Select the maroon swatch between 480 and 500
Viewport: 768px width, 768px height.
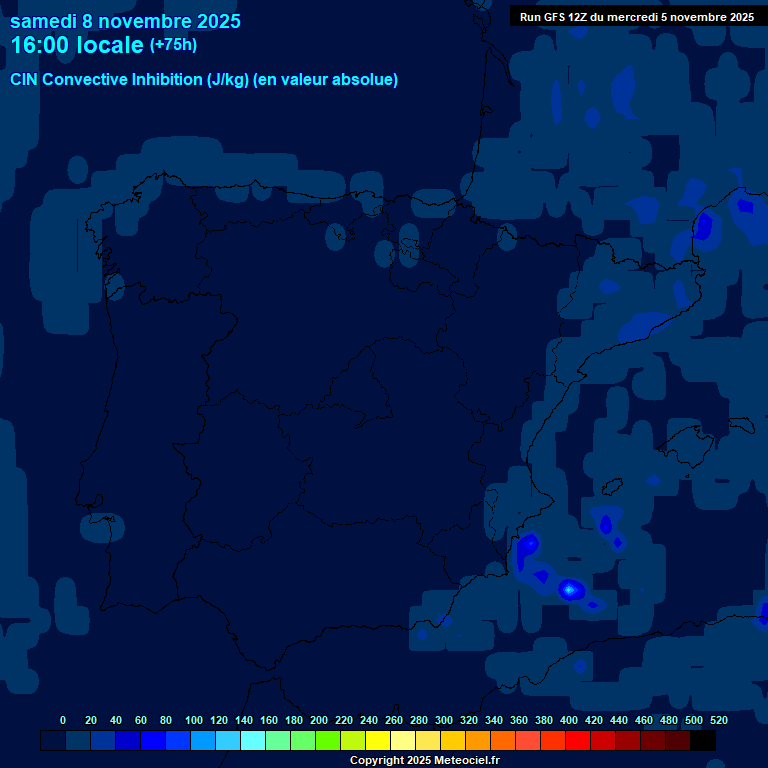tap(677, 740)
